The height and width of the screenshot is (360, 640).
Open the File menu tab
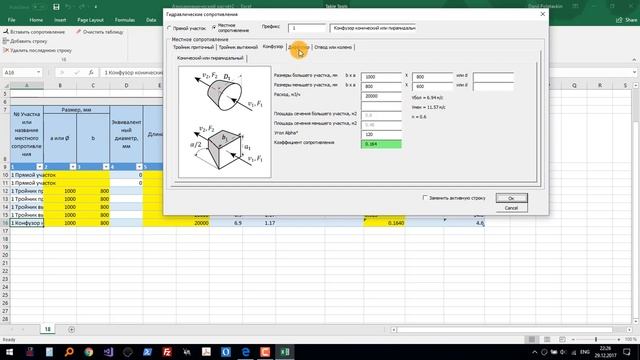11,20
